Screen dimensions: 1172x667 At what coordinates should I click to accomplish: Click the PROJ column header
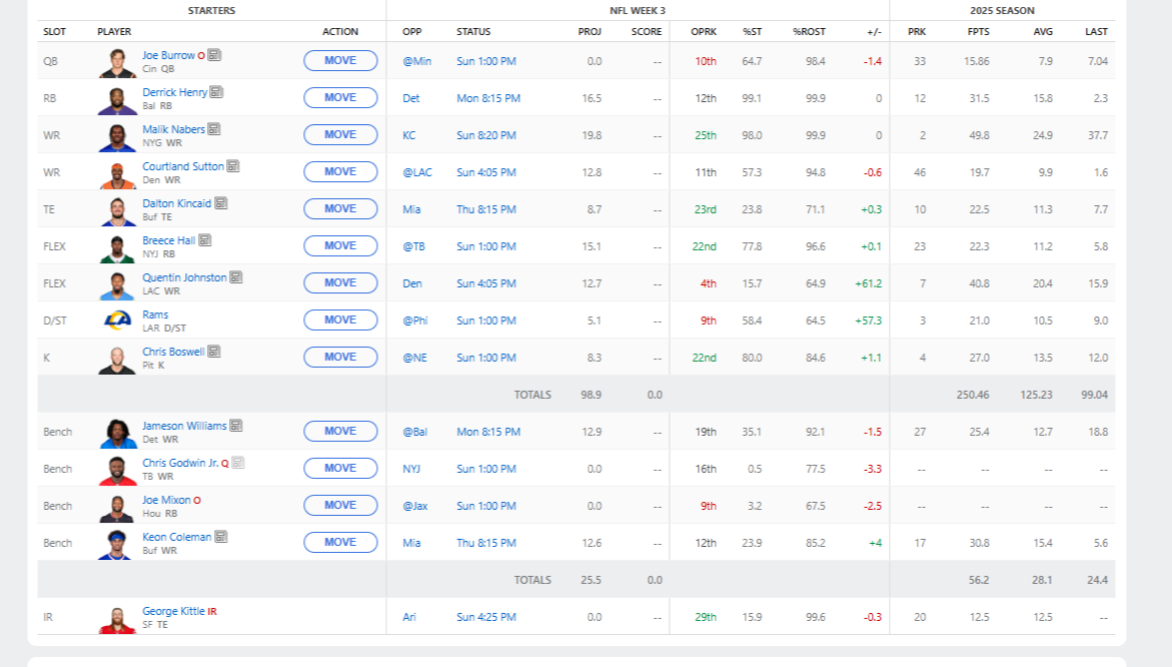pos(590,31)
